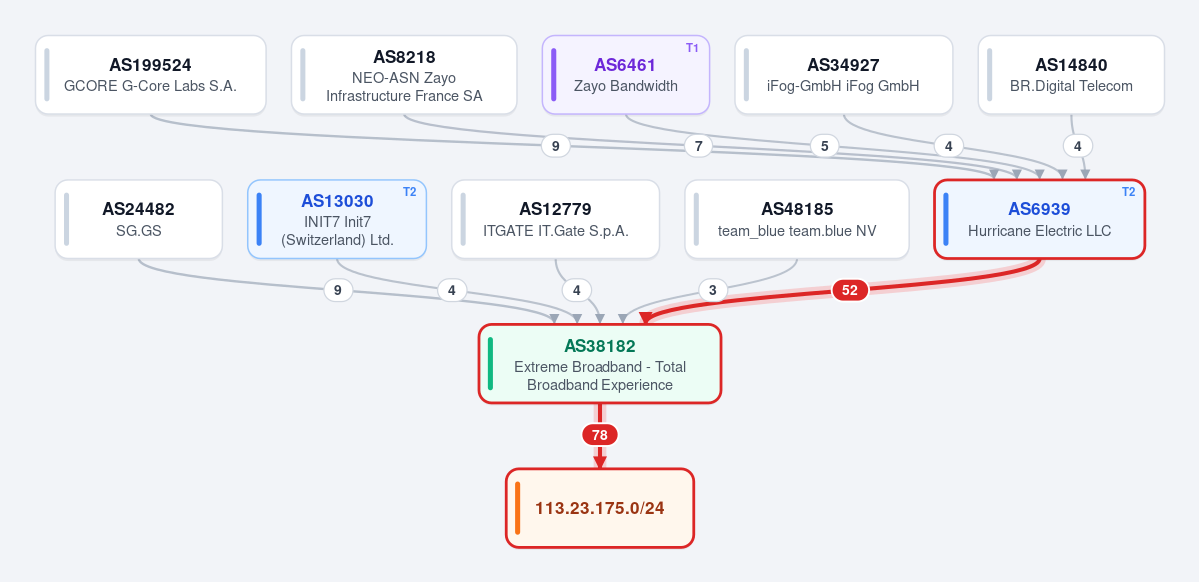Viewport: 1199px width, 582px height.
Task: Click the T2 badge on AS13030
Action: pos(409,192)
